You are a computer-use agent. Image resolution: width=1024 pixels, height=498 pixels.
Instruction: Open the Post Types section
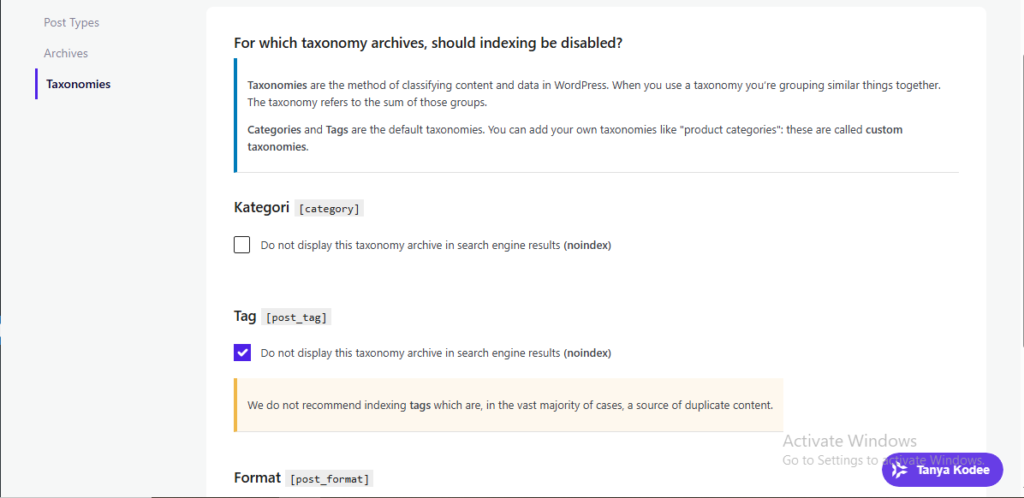point(71,23)
